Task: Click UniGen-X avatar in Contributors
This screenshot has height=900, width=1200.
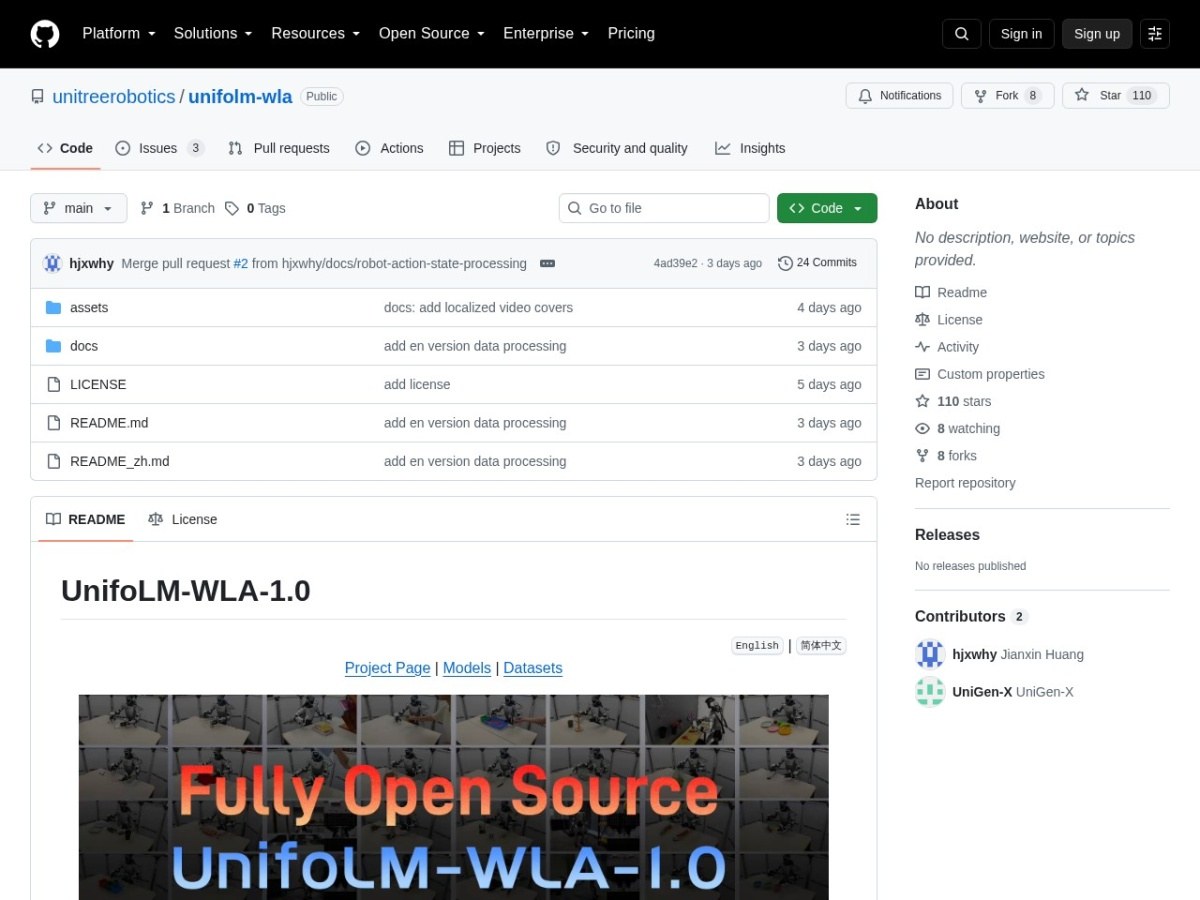Action: point(930,692)
